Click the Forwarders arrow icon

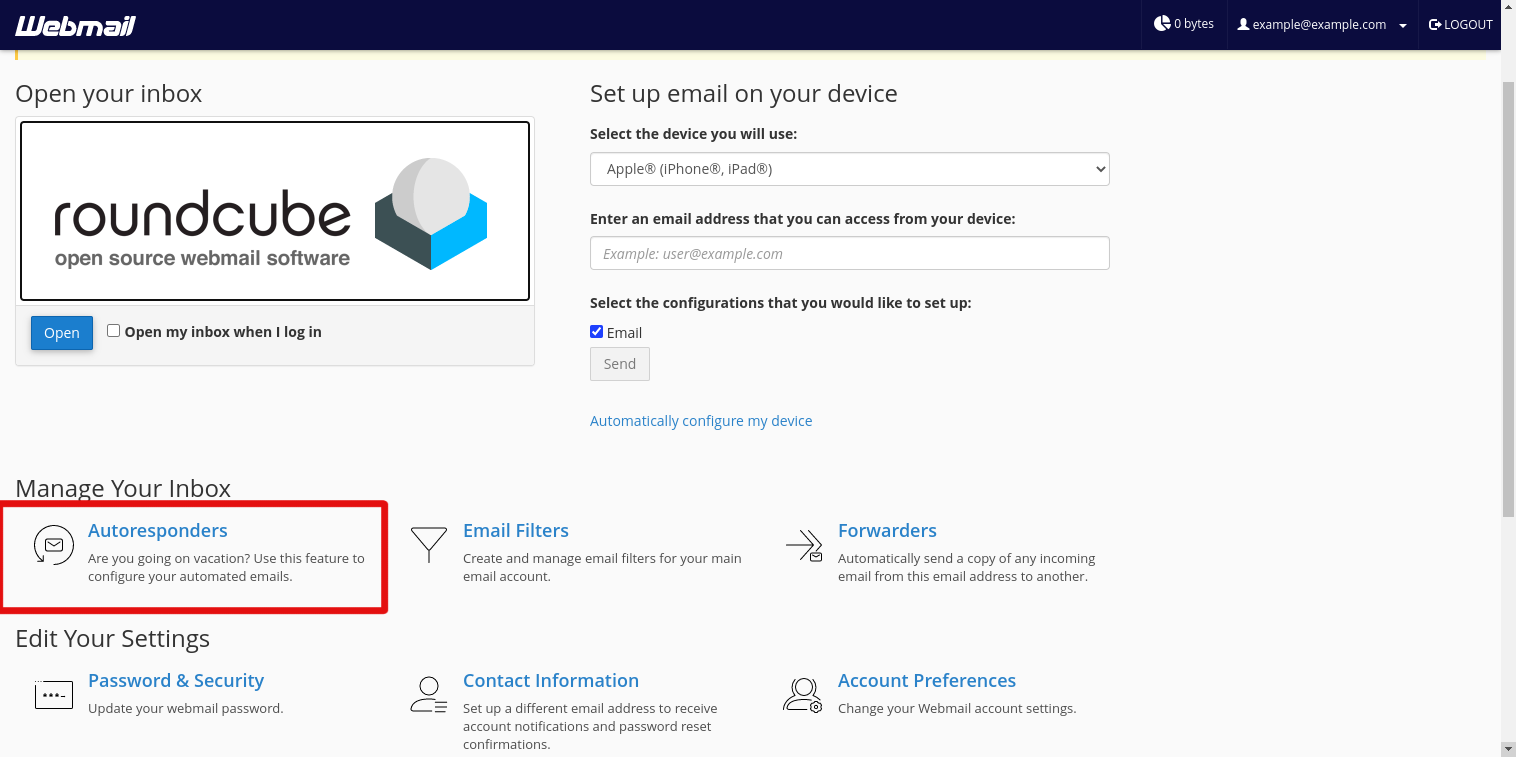tap(804, 545)
